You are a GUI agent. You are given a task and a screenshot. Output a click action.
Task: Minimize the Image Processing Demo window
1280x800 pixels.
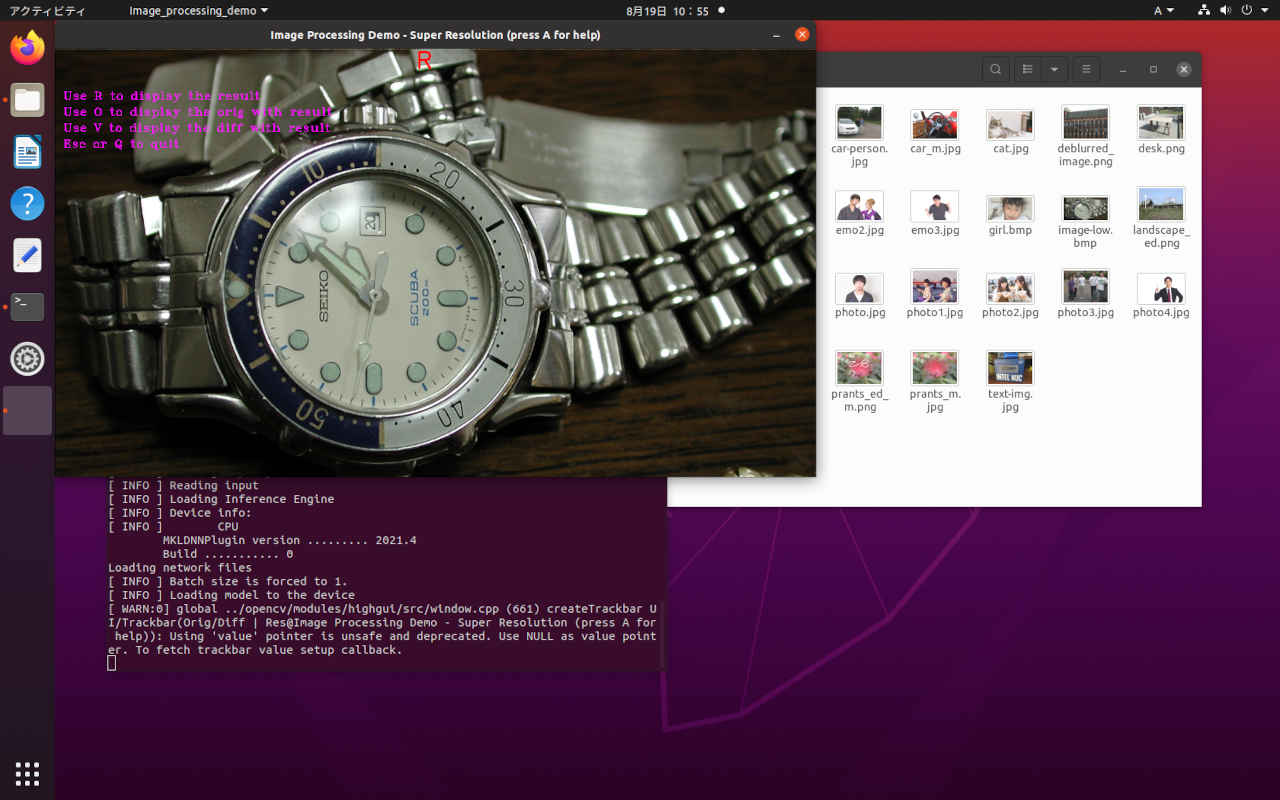click(776, 34)
